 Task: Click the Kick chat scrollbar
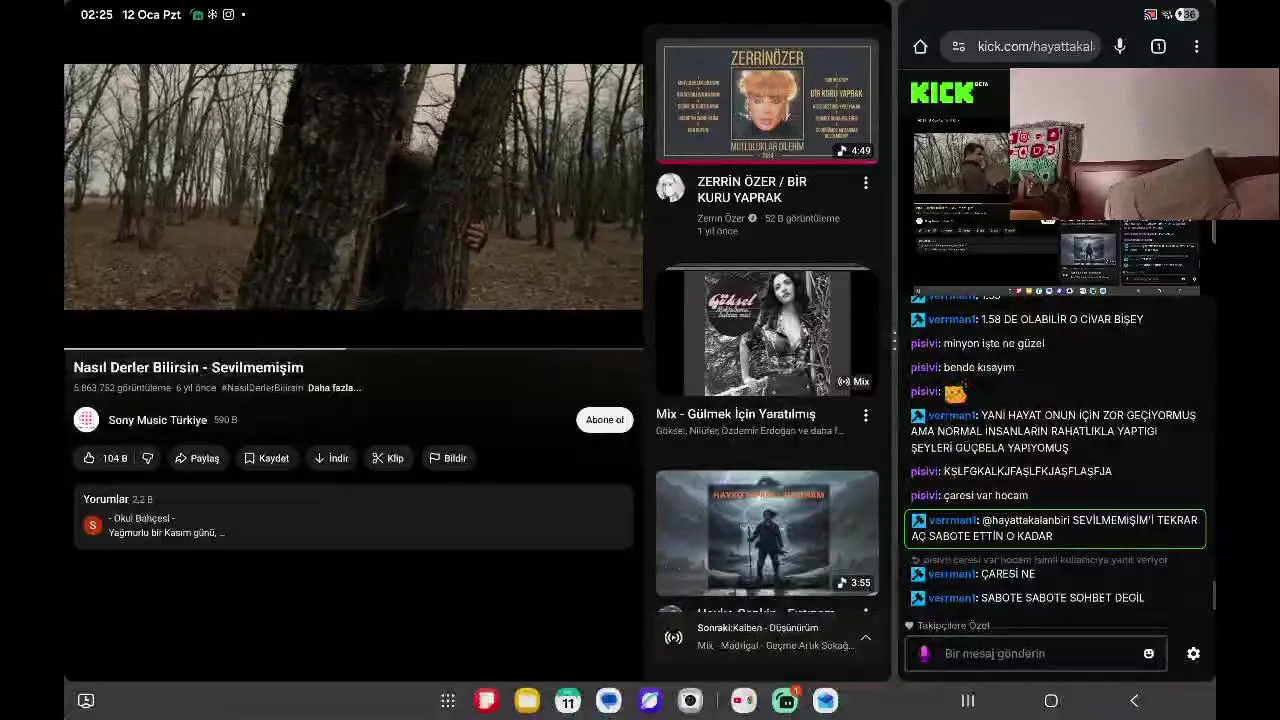(x=1214, y=594)
